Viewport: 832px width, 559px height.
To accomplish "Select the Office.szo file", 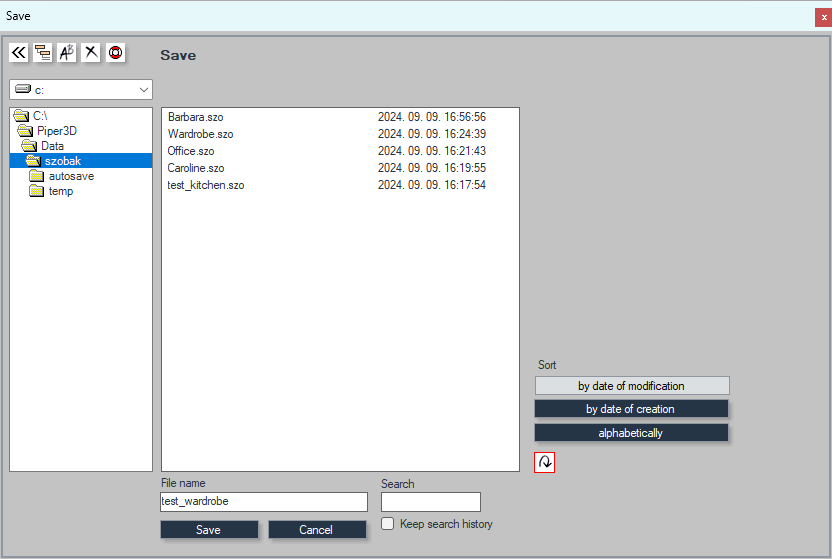I will click(190, 151).
